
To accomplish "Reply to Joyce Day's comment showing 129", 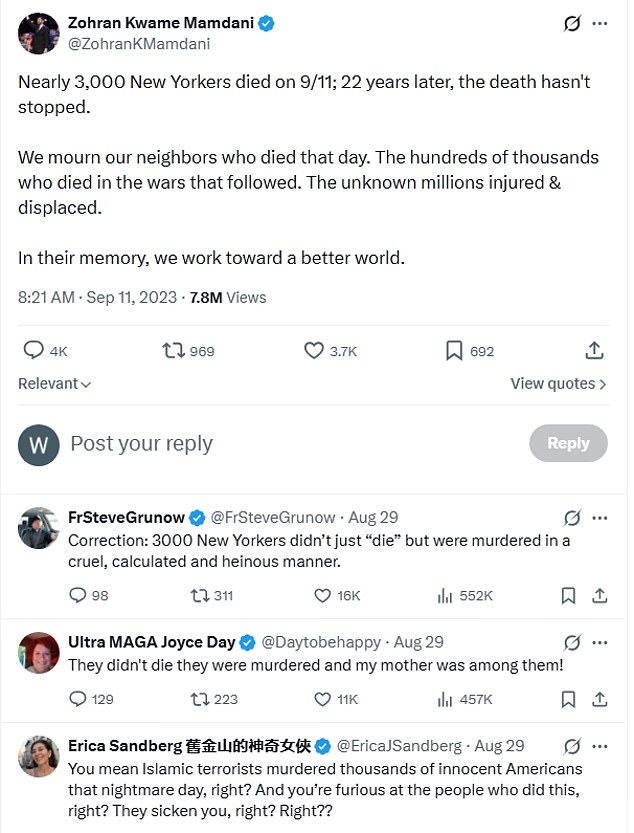I will (91, 699).
